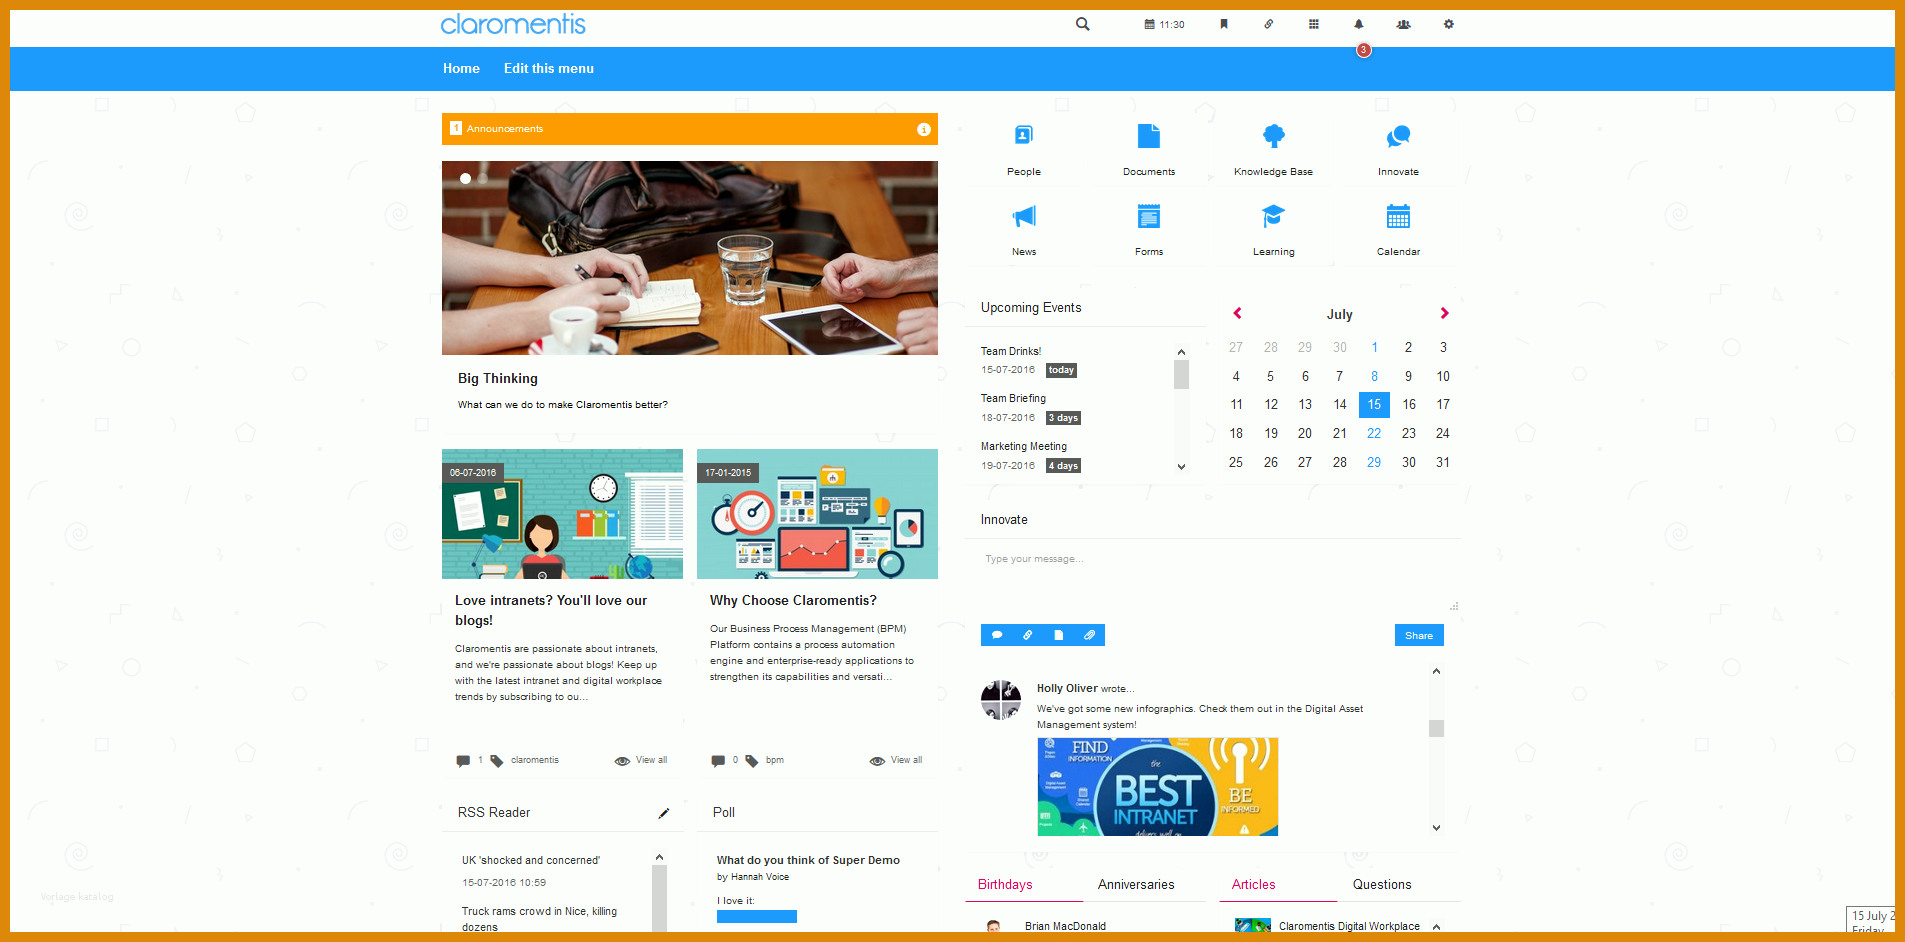The height and width of the screenshot is (942, 1905).
Task: Open Truck rams crowd in Nice headline
Action: click(x=539, y=919)
